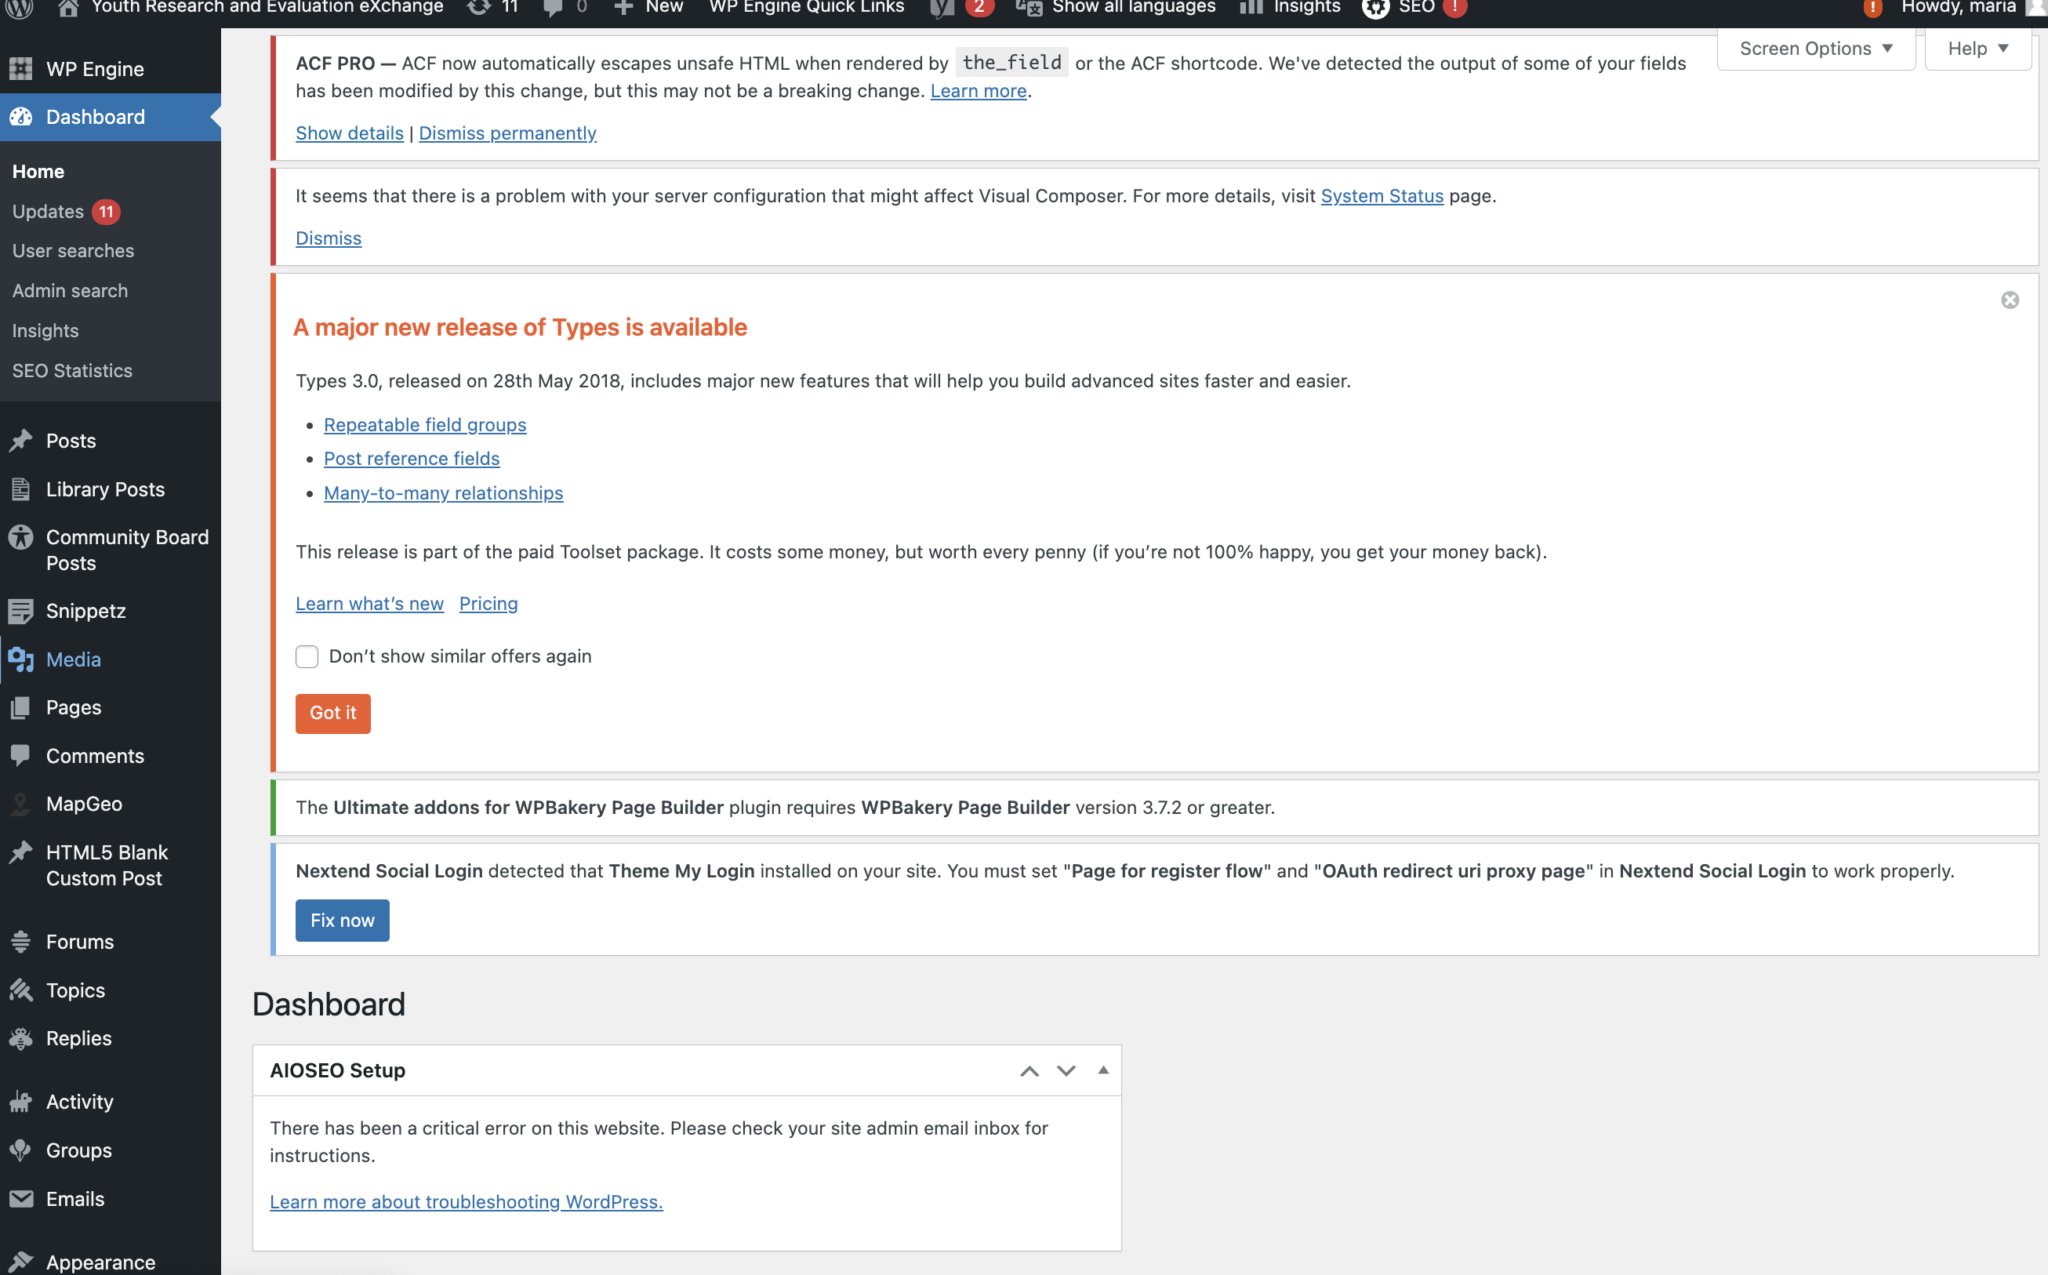Image resolution: width=2048 pixels, height=1275 pixels.
Task: Move AIOSEO Setup widget down
Action: coord(1066,1071)
